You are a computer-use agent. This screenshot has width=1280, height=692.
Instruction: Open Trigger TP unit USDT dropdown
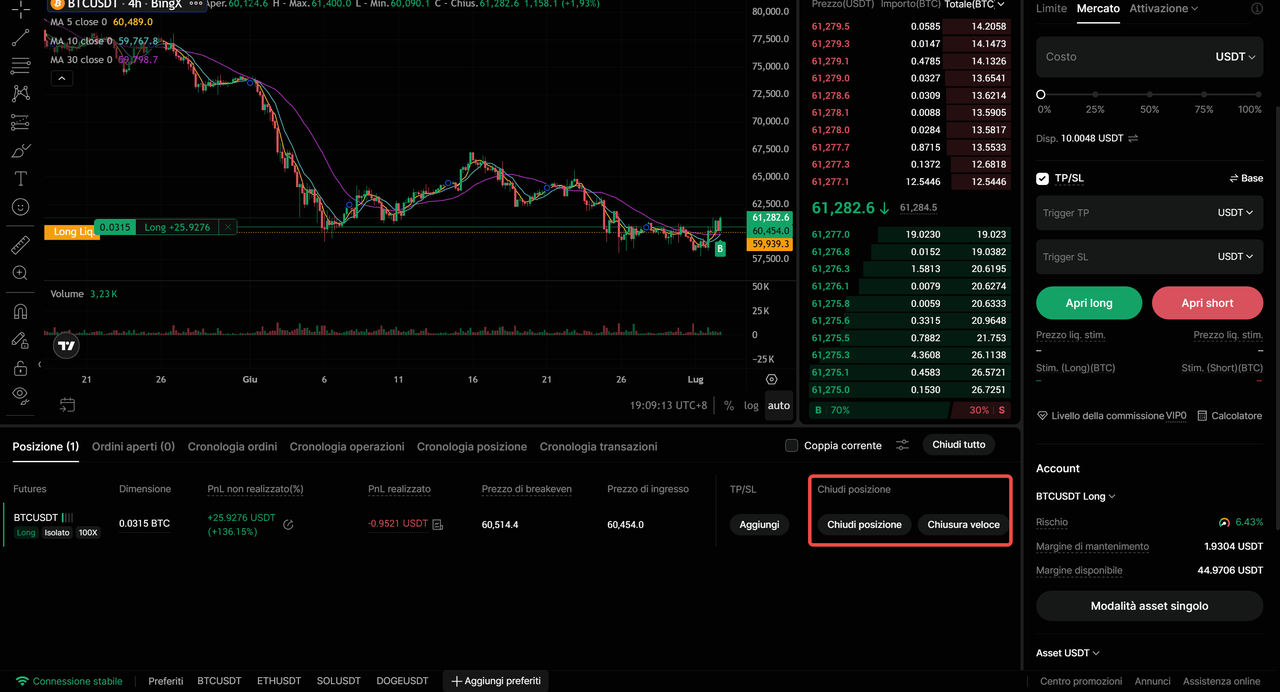1235,213
